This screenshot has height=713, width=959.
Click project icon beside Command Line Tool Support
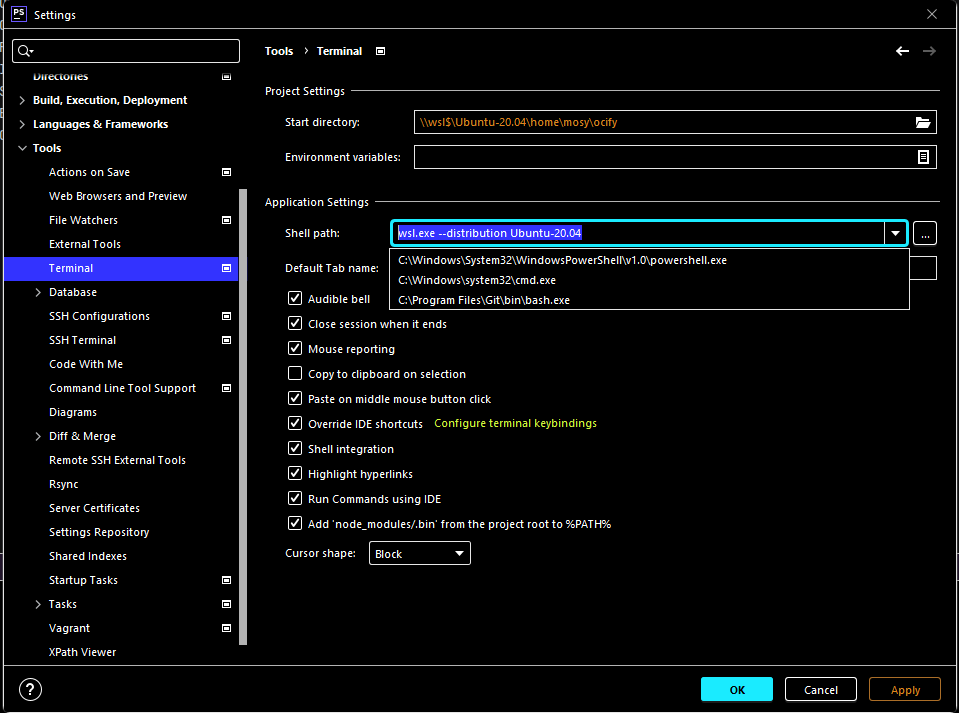[x=226, y=388]
